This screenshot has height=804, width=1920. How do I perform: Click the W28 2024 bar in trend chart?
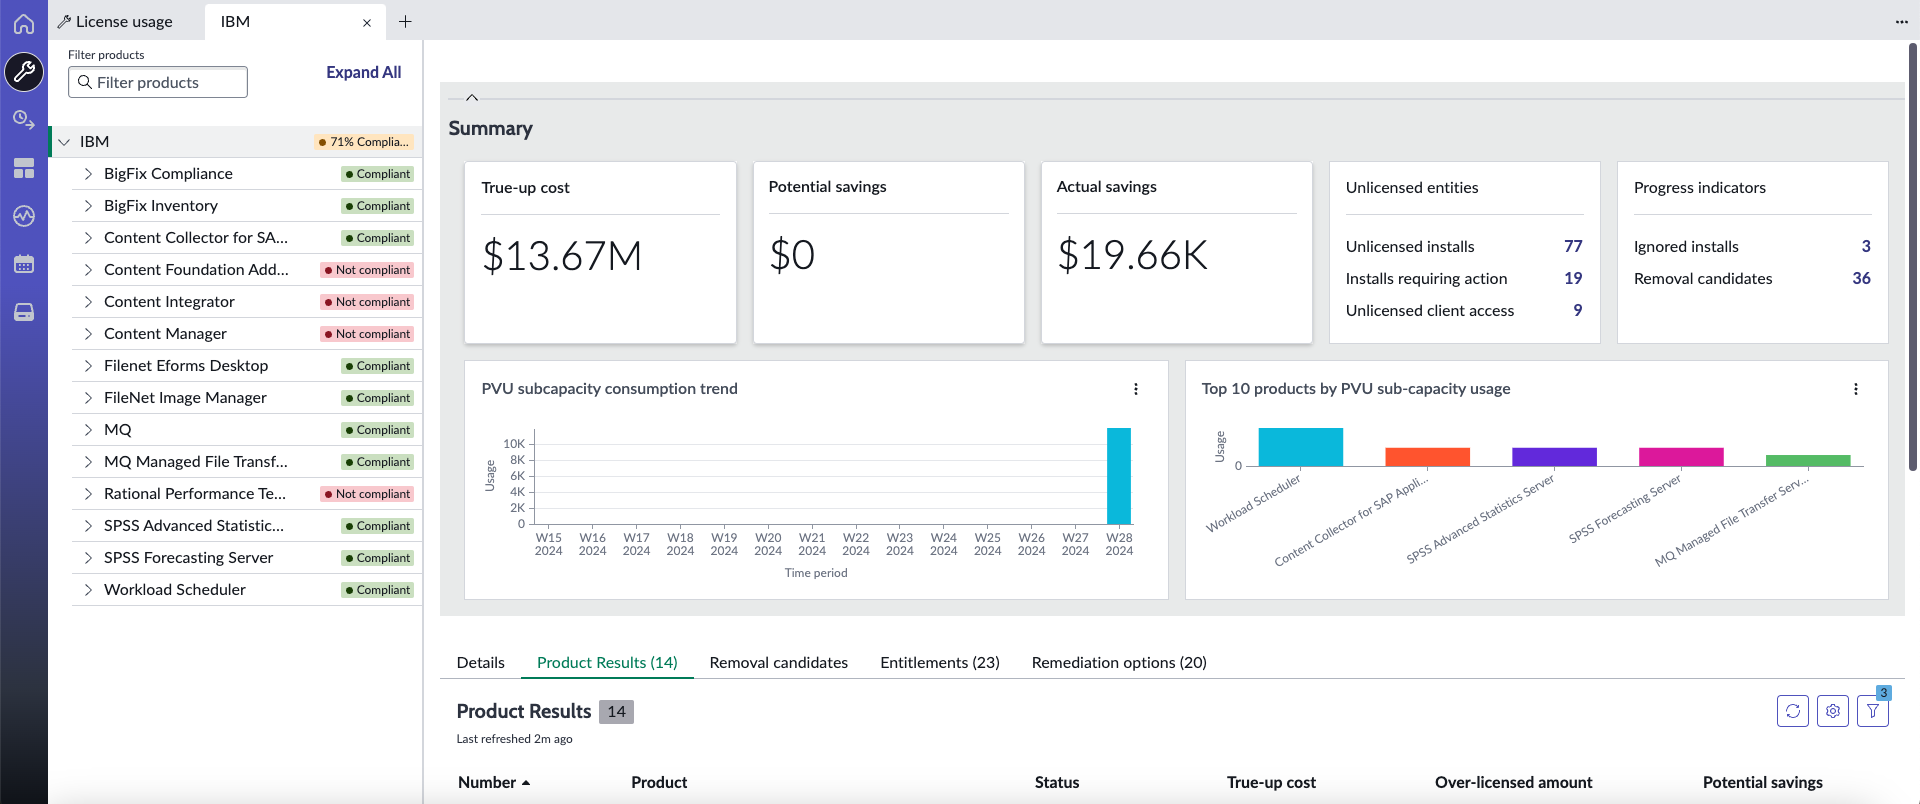tap(1119, 476)
